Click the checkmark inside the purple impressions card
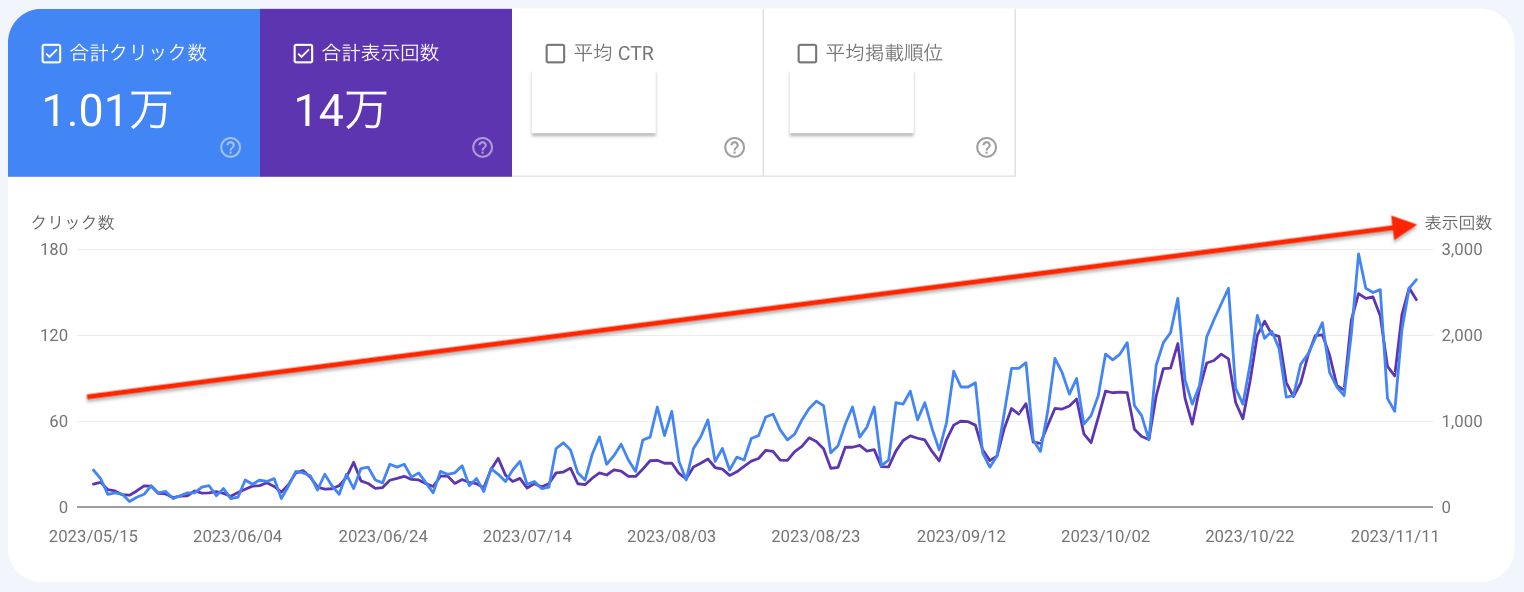The image size is (1524, 592). pos(303,53)
